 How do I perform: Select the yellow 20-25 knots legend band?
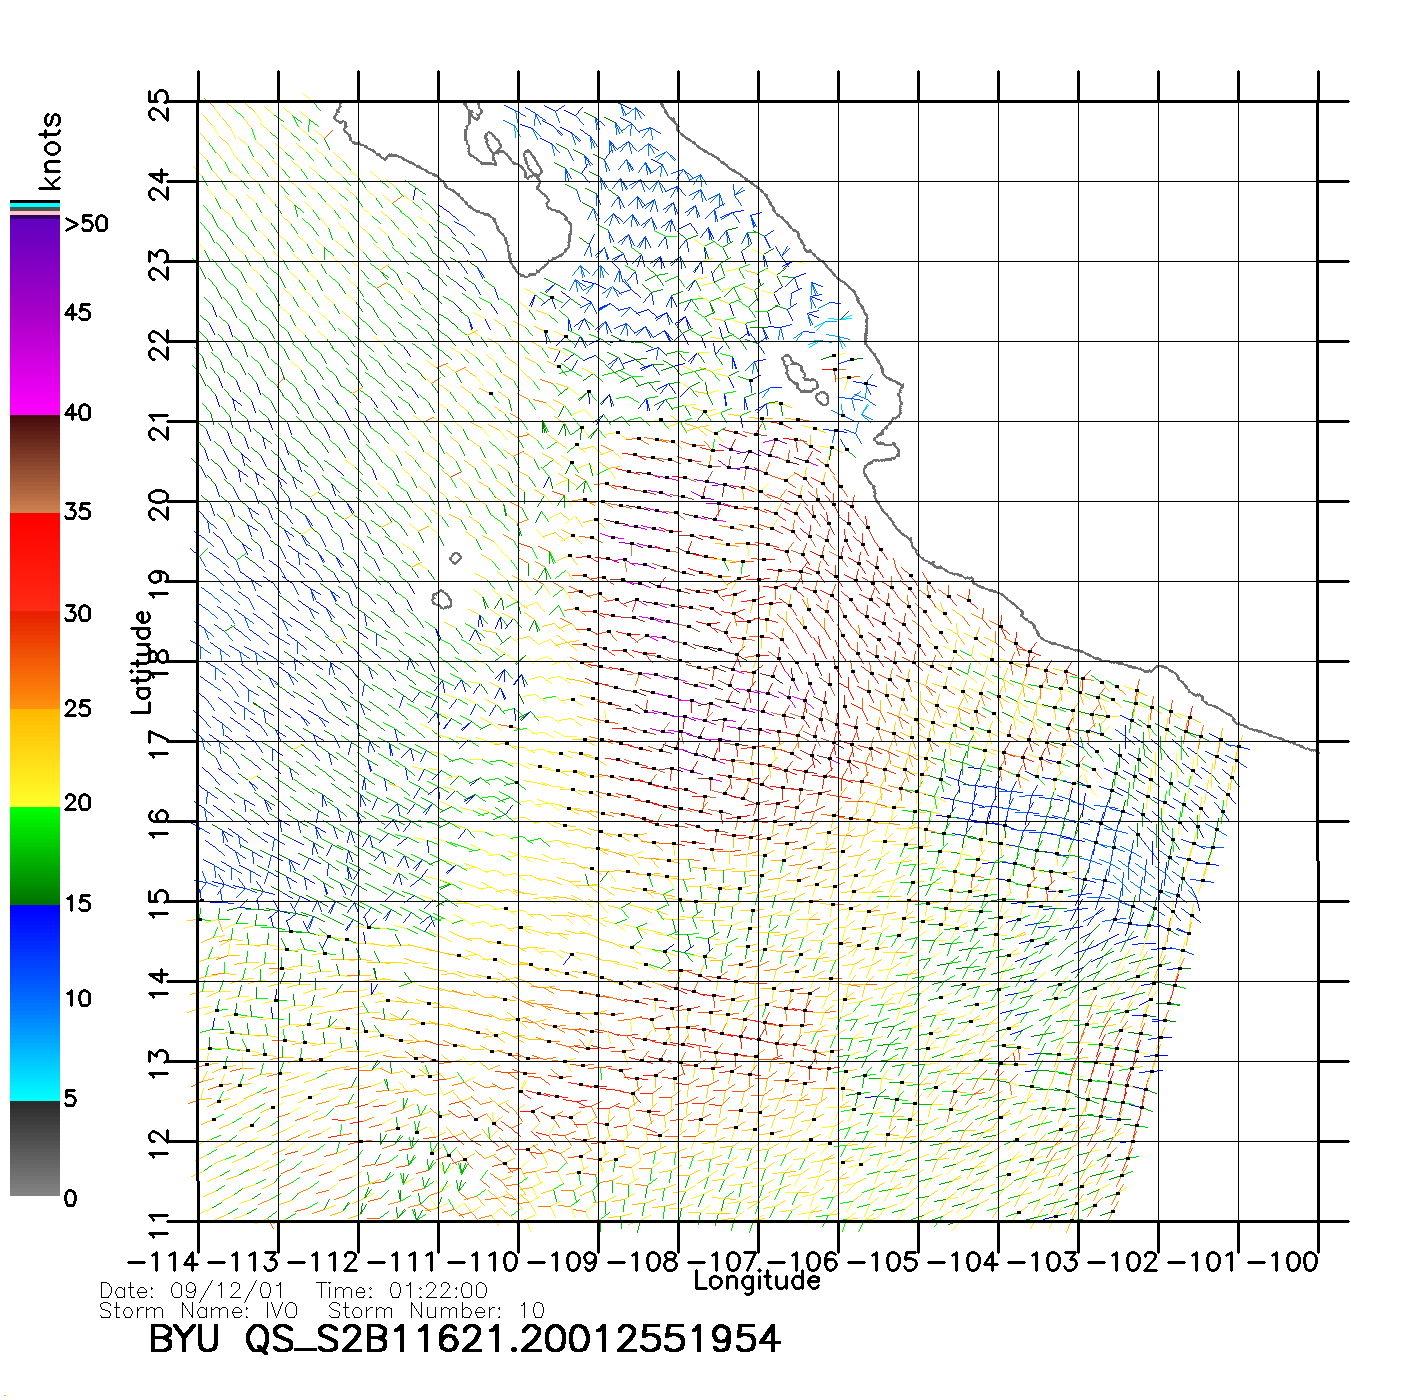pos(35,757)
